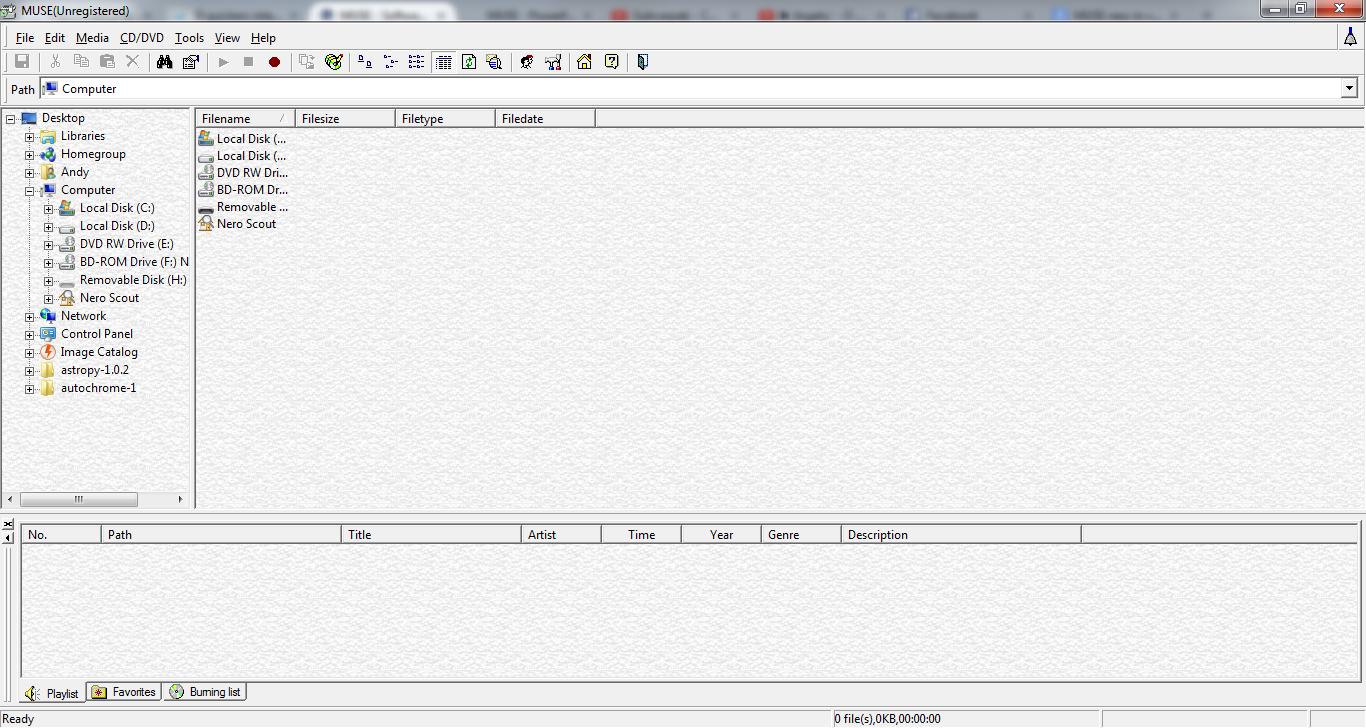Switch to large icons view
This screenshot has height=728, width=1366.
(x=365, y=62)
